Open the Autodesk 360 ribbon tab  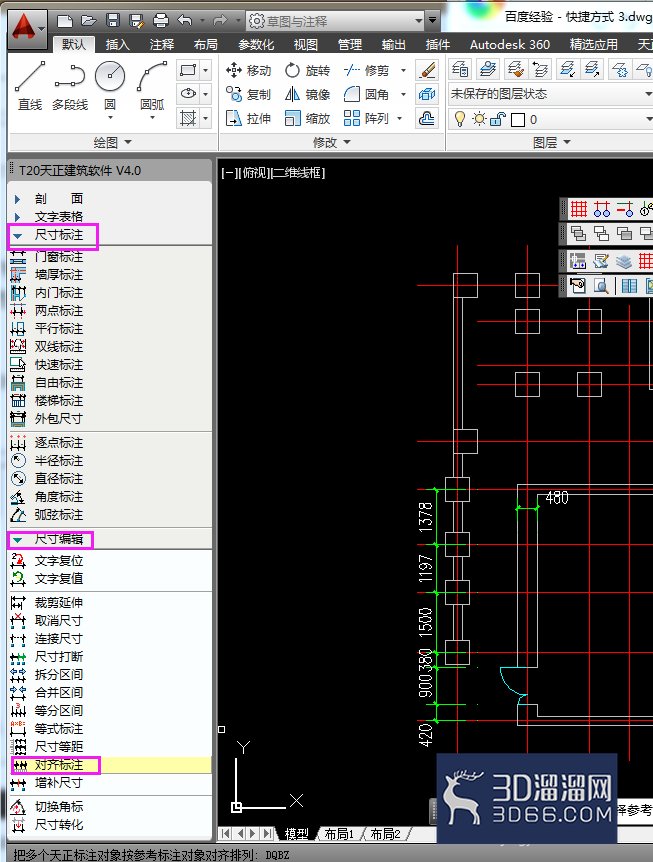[x=510, y=44]
